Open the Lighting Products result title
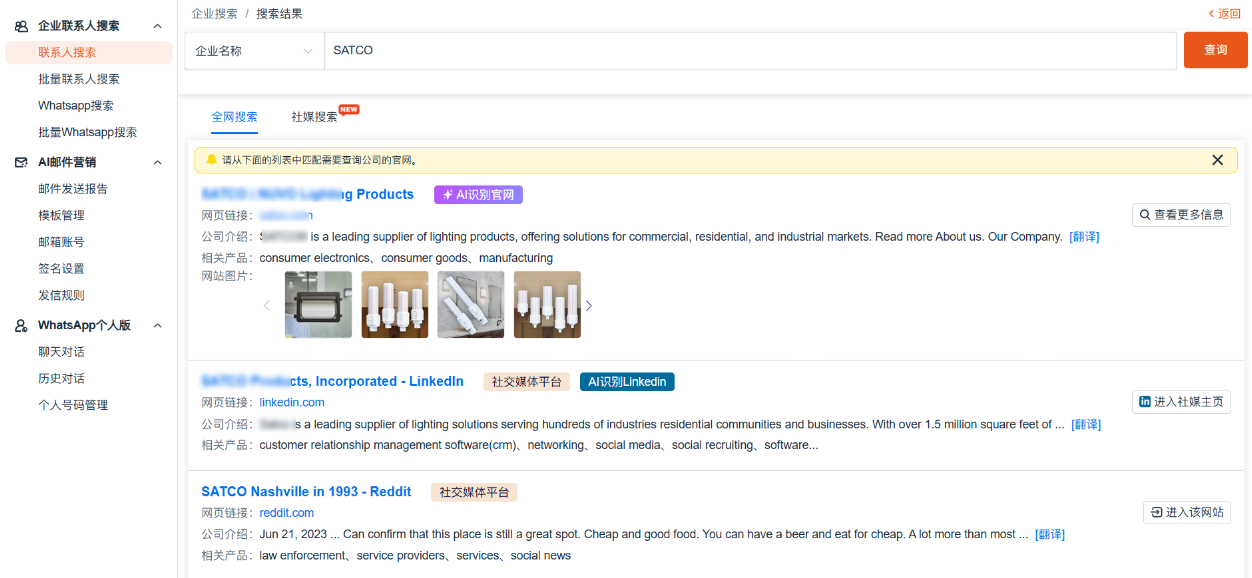The height and width of the screenshot is (578, 1252). click(307, 195)
